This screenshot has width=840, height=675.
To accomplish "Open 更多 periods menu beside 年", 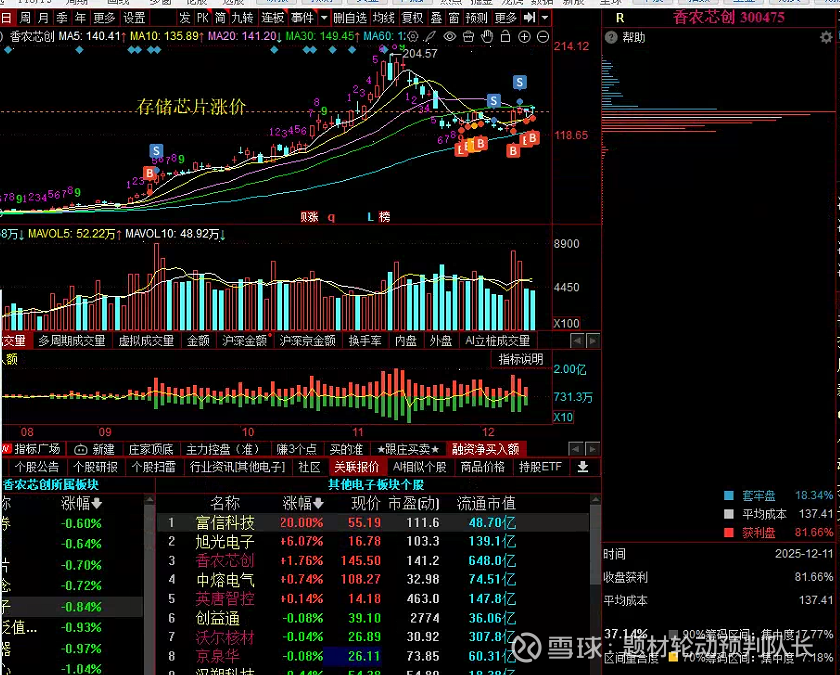I will click(x=104, y=18).
